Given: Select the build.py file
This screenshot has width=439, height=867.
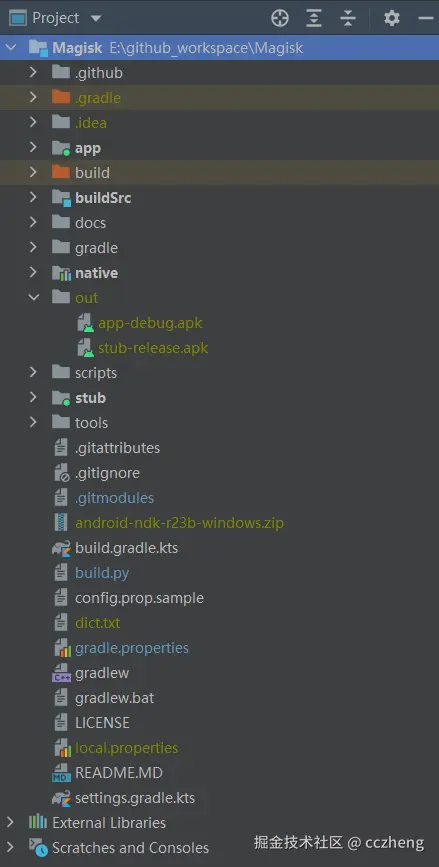Looking at the screenshot, I should tap(102, 573).
